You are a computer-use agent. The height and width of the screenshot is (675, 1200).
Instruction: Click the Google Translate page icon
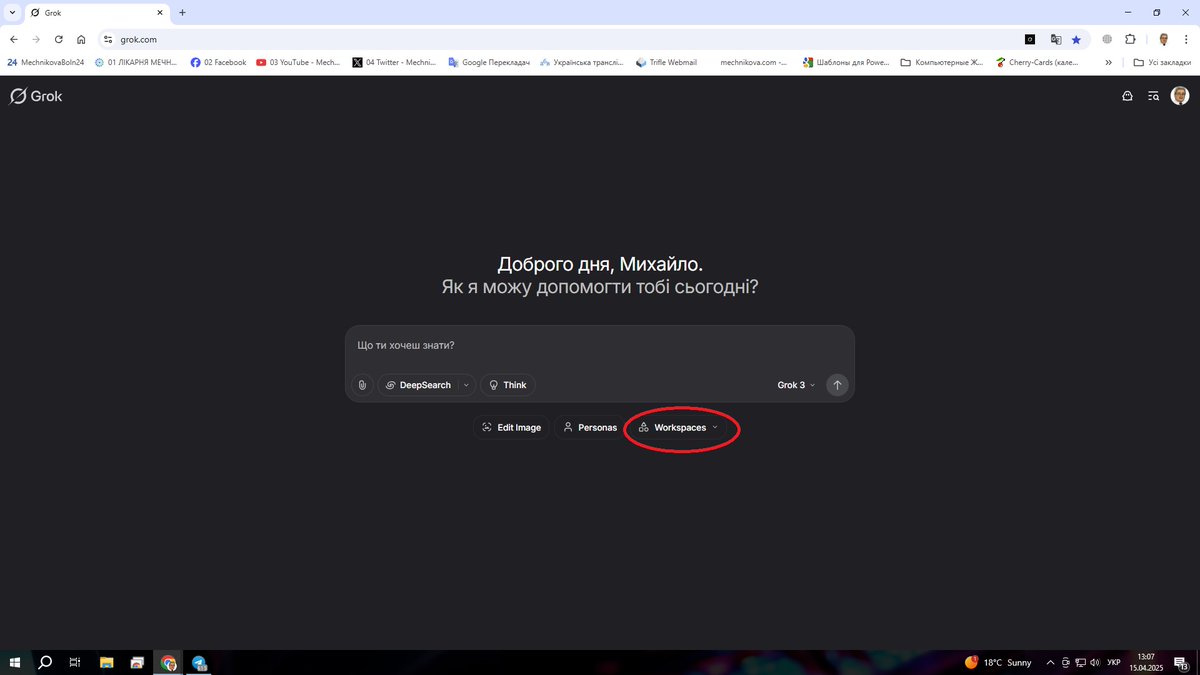click(x=1056, y=40)
